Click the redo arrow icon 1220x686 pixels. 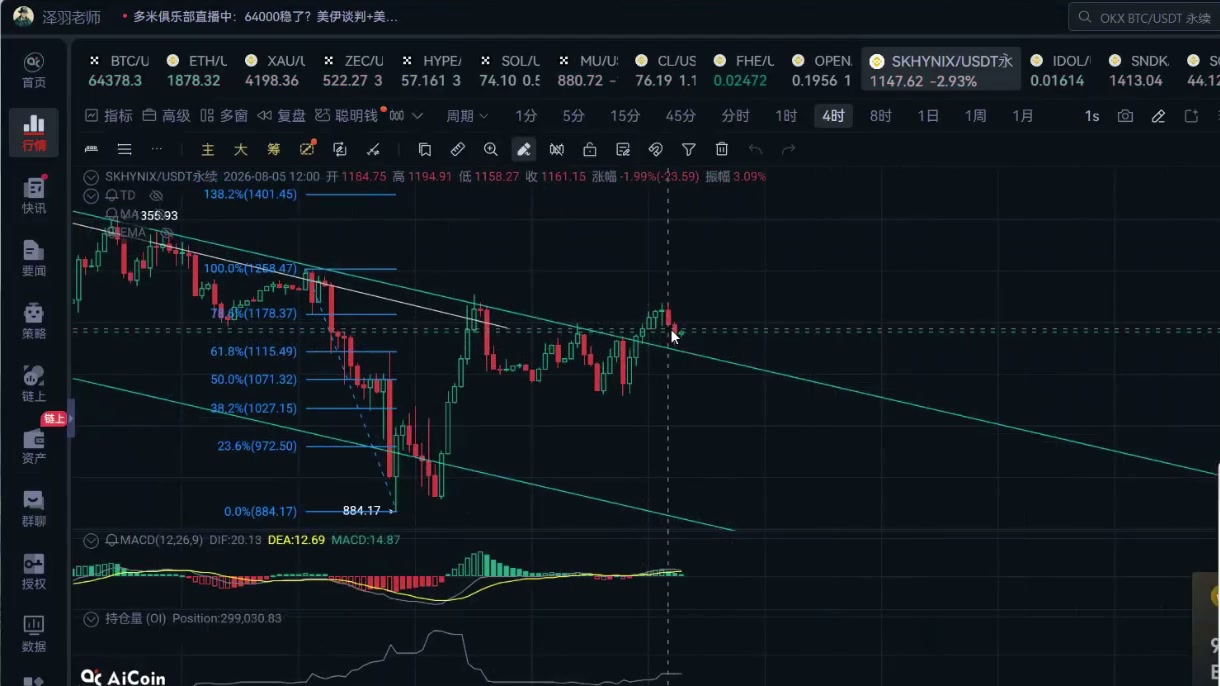click(788, 149)
